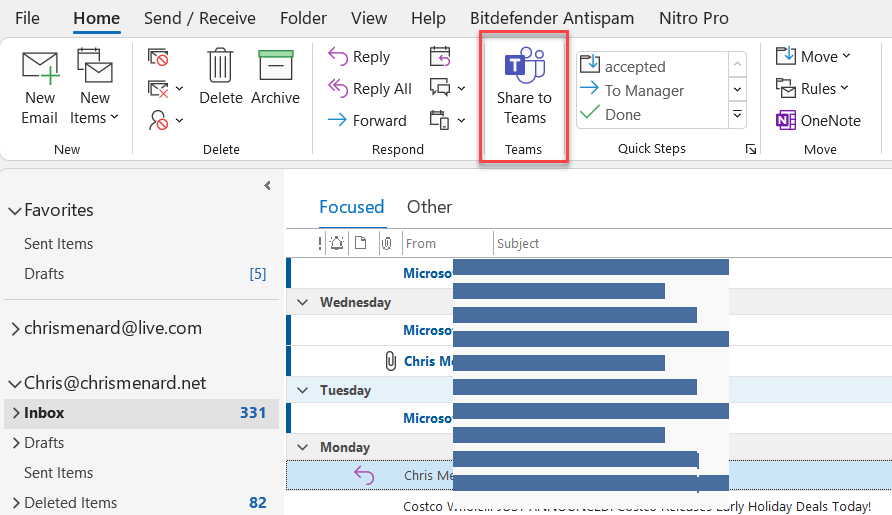This screenshot has height=515, width=892.
Task: Expand the chrismenard@live.com account
Action: click(x=15, y=329)
